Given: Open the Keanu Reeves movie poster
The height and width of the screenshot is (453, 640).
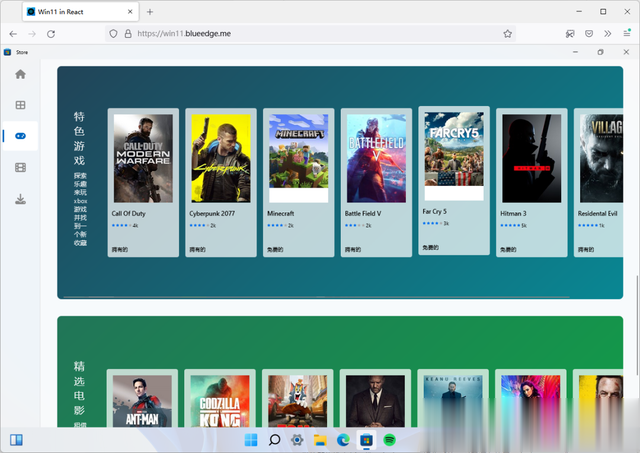Looking at the screenshot, I should (x=453, y=401).
